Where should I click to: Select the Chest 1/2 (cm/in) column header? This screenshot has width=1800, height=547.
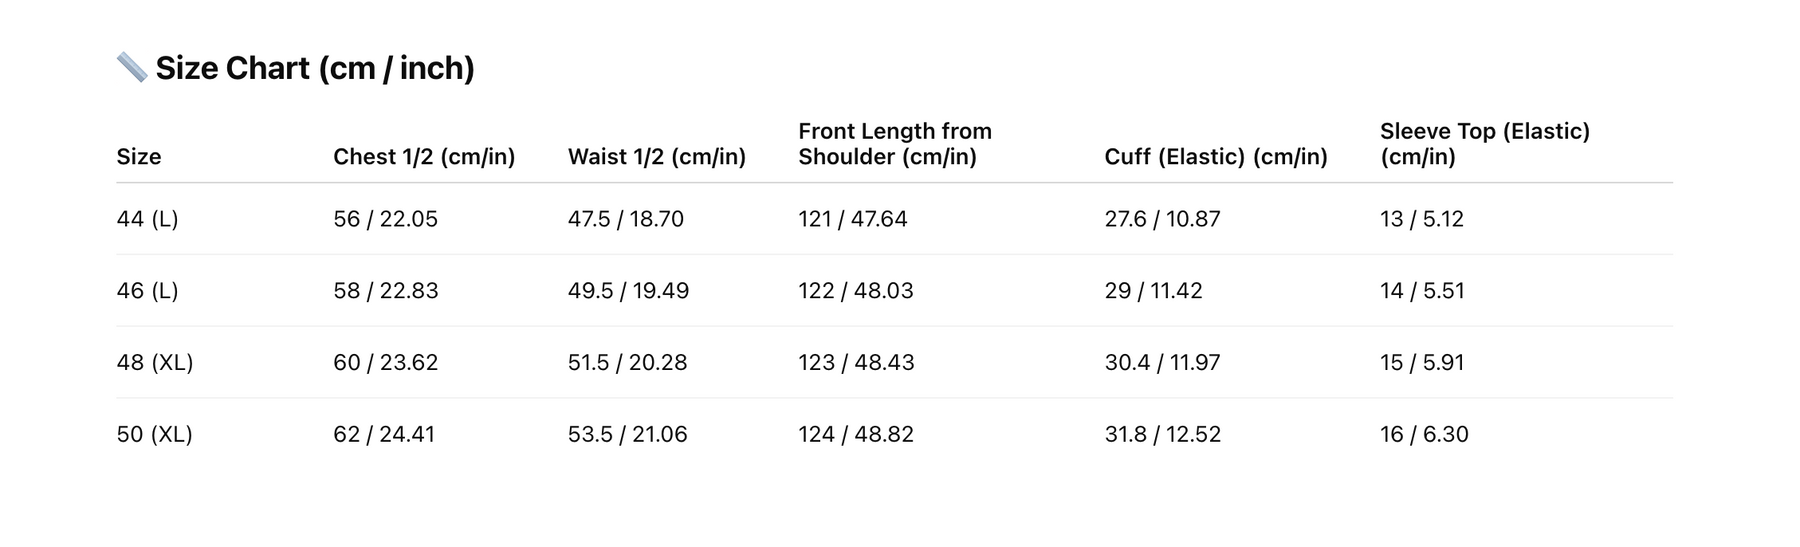coord(424,157)
